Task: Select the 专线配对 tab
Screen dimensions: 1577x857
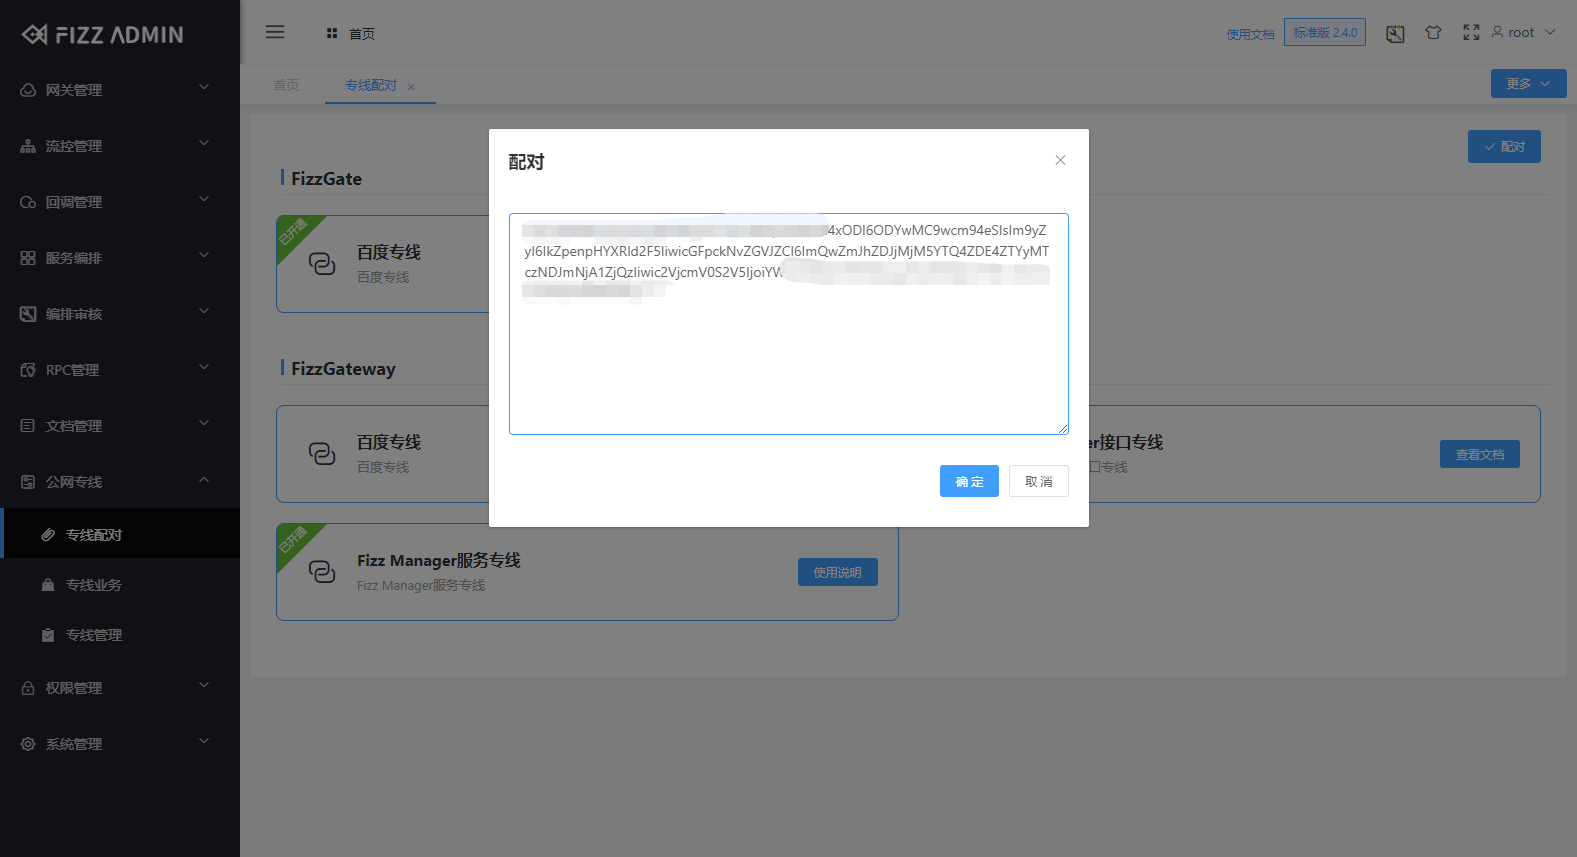Action: point(371,85)
